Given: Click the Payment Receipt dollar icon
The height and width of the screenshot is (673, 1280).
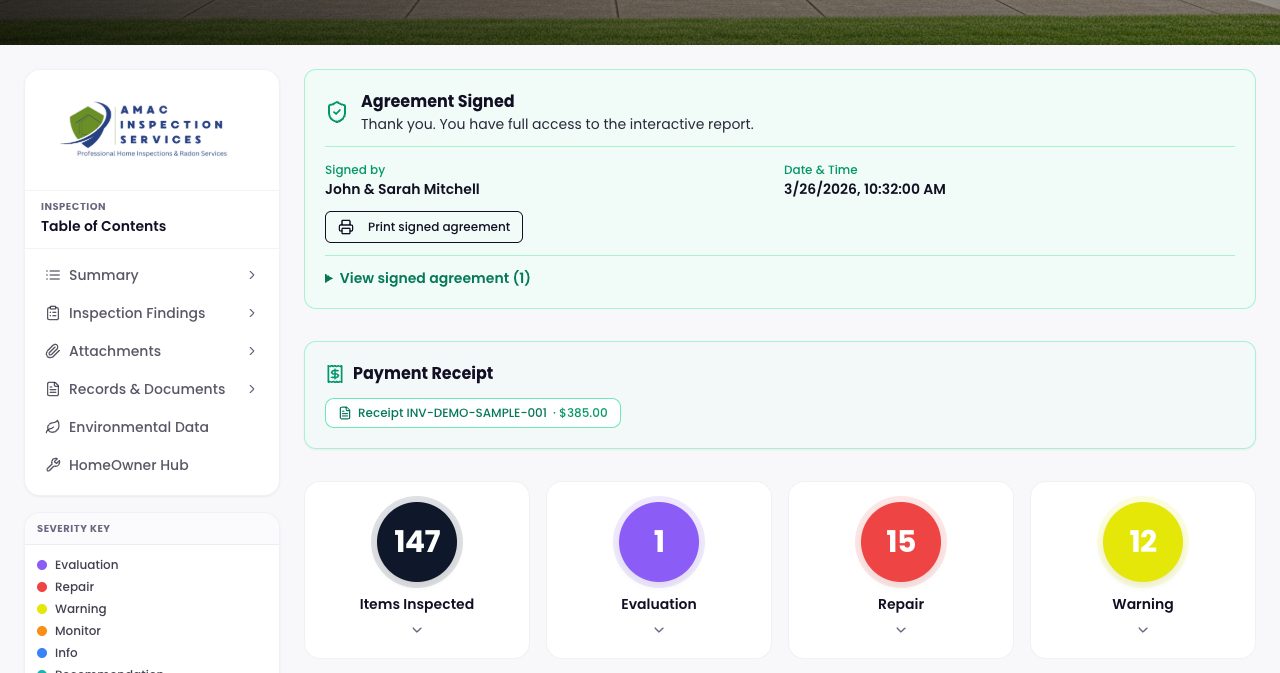Looking at the screenshot, I should point(335,374).
